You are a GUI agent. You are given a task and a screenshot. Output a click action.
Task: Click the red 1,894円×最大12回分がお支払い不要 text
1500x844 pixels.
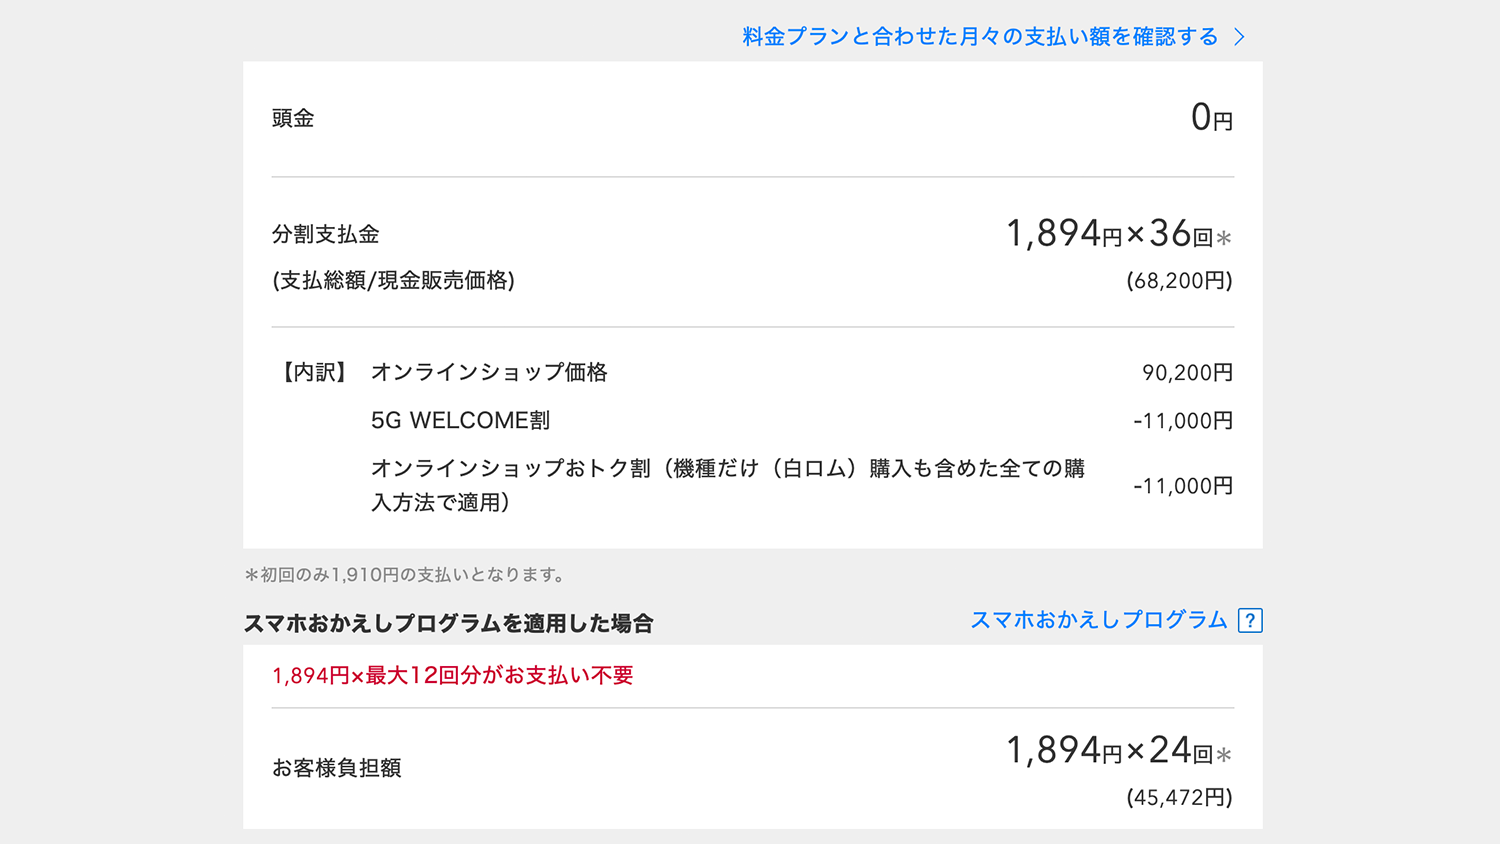click(x=453, y=676)
